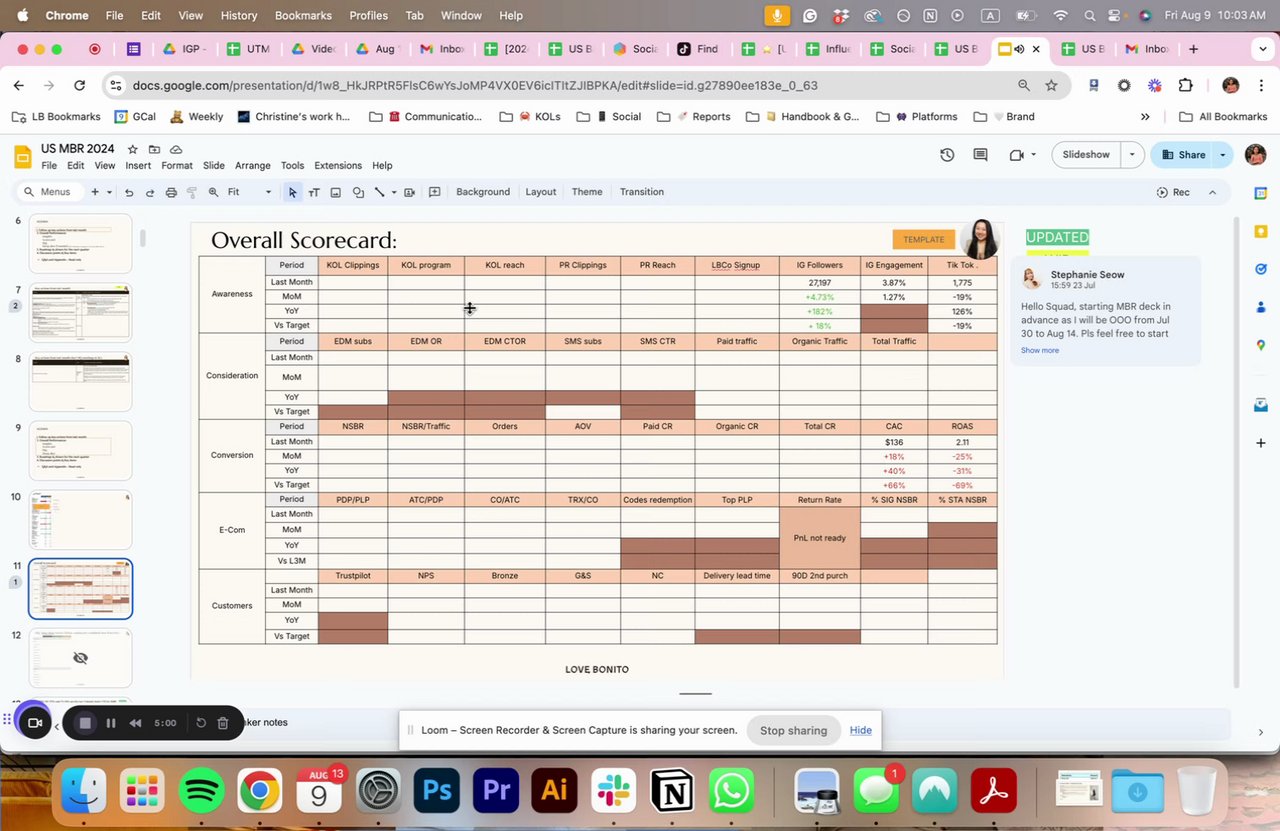
Task: Open Google Keep side panel icon
Action: (x=1261, y=231)
